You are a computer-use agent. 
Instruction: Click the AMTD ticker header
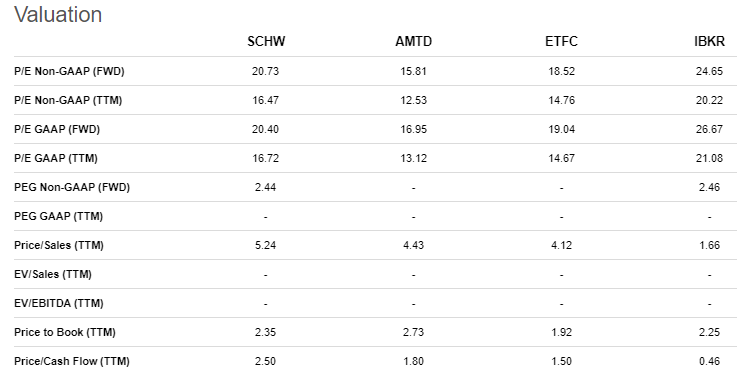click(414, 41)
